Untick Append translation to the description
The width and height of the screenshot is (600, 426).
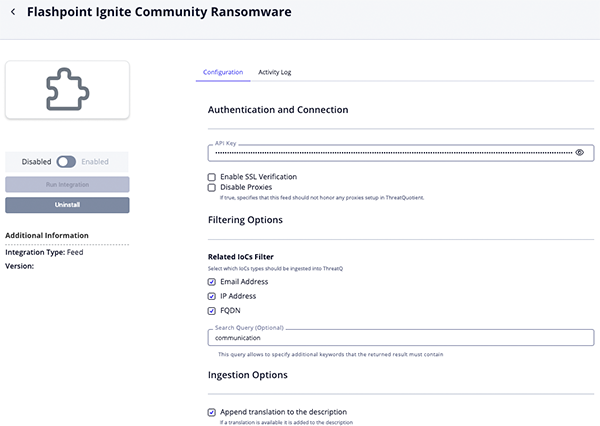point(211,412)
